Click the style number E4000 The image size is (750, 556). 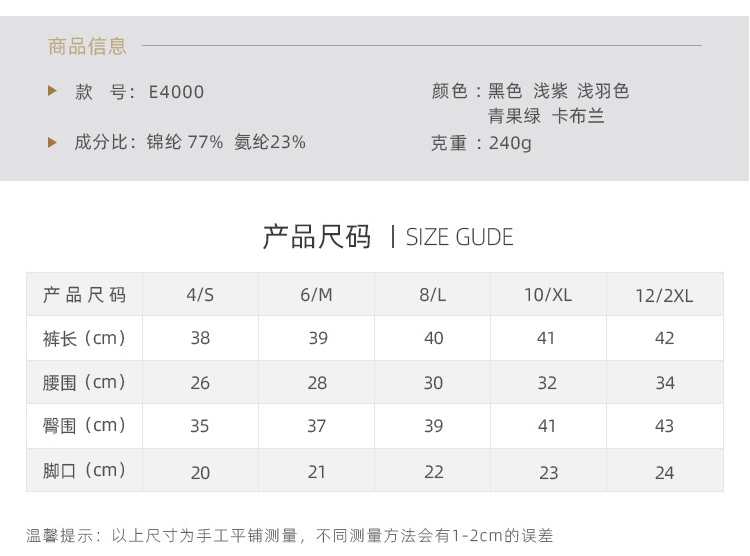point(176,92)
